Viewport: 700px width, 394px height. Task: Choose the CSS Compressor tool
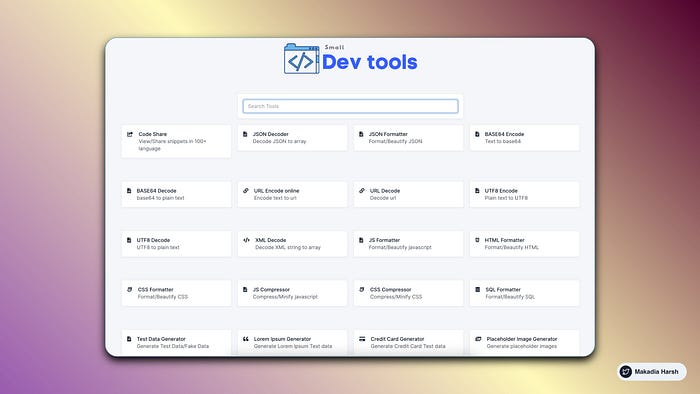click(x=408, y=293)
